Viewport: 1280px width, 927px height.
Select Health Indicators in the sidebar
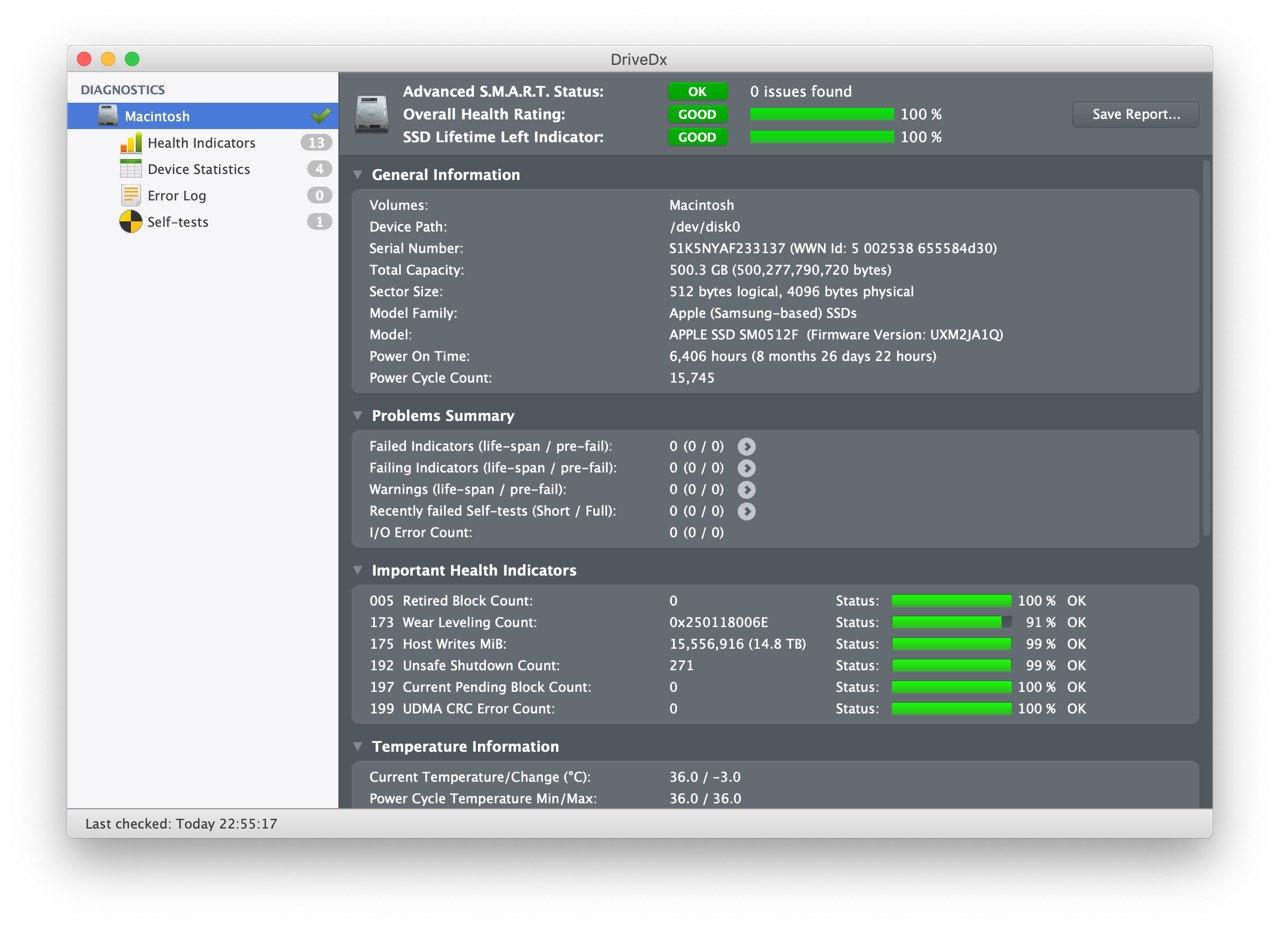tap(203, 143)
